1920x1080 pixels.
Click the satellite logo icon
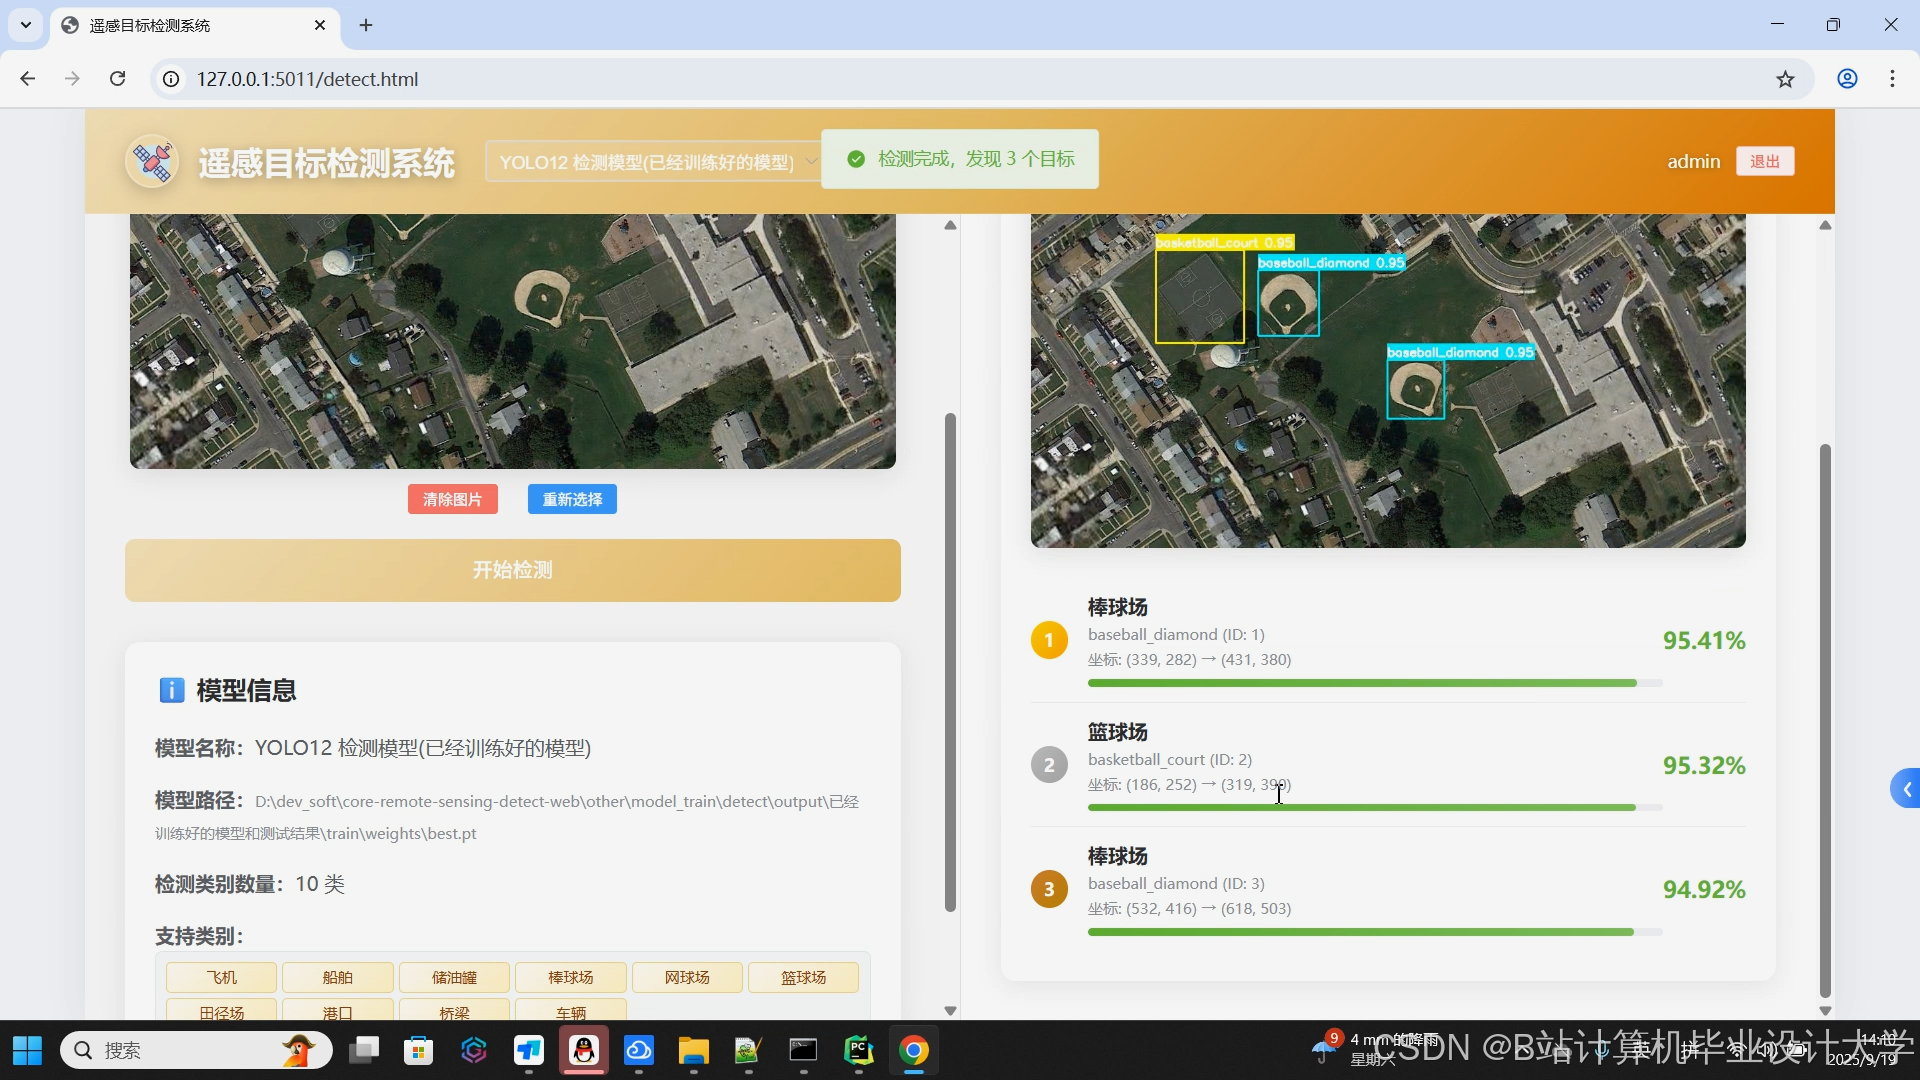pyautogui.click(x=152, y=162)
